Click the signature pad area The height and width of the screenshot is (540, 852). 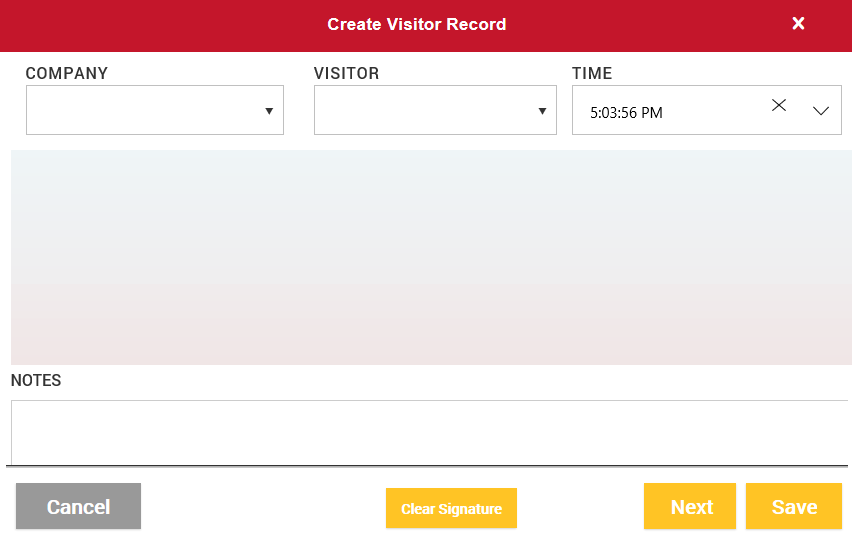coord(430,257)
